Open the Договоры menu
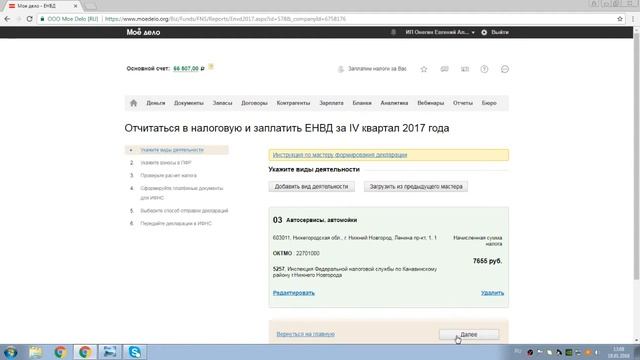This screenshot has height=360, width=640. [x=254, y=103]
